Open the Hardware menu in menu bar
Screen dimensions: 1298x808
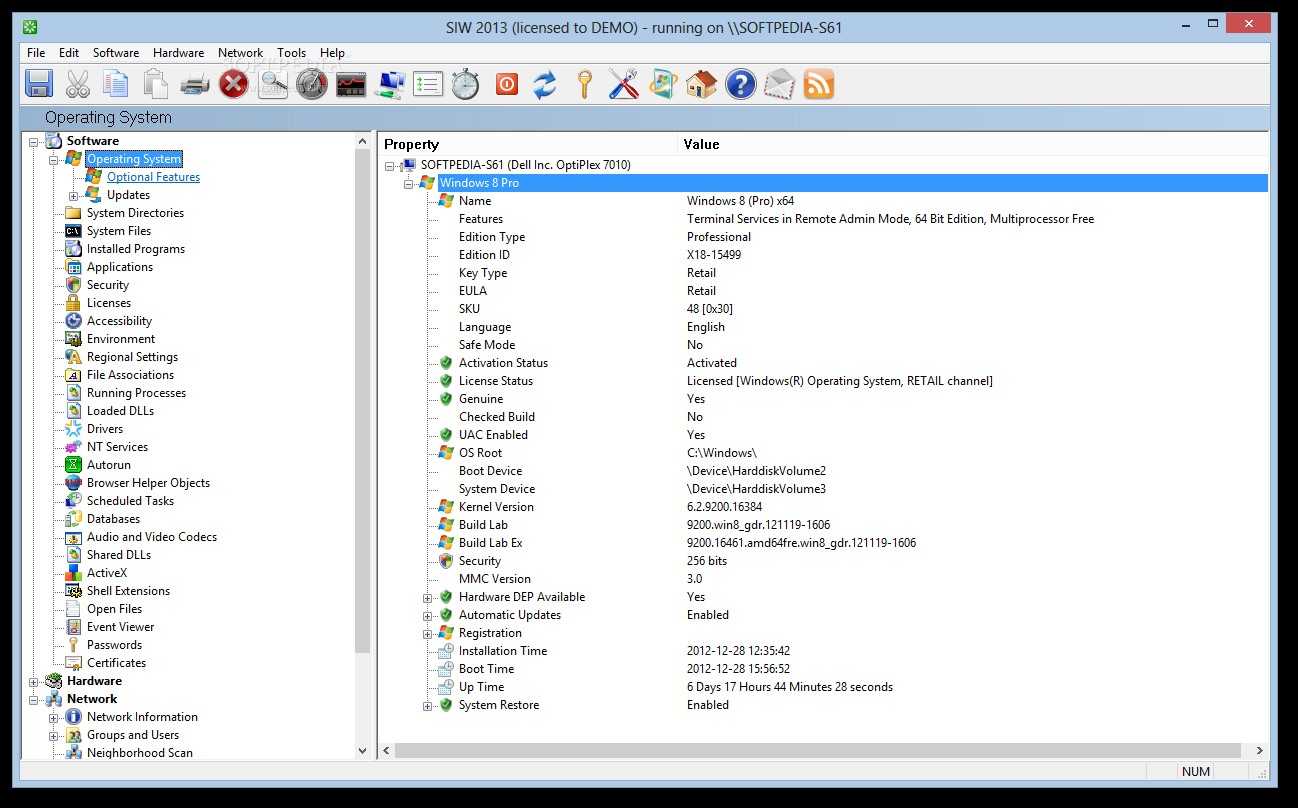tap(178, 53)
